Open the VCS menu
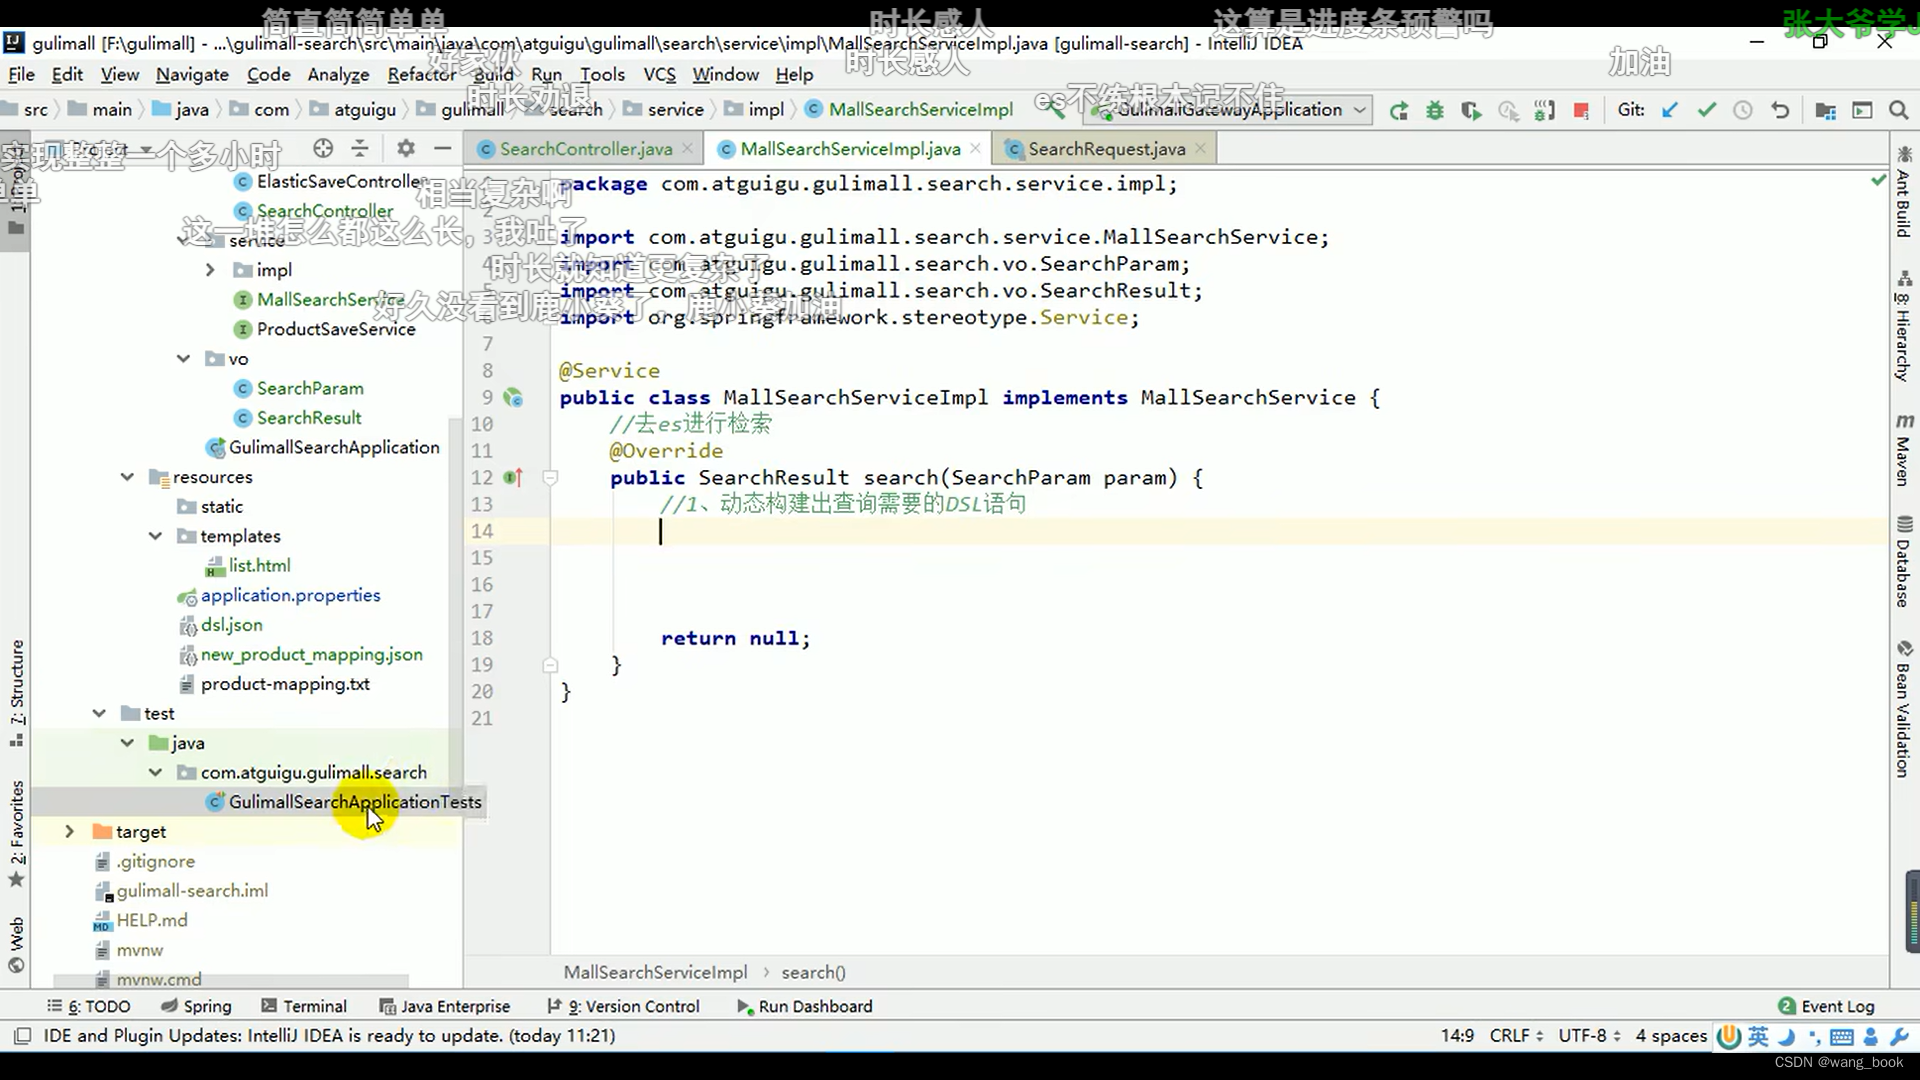1920x1080 pixels. pyautogui.click(x=659, y=74)
